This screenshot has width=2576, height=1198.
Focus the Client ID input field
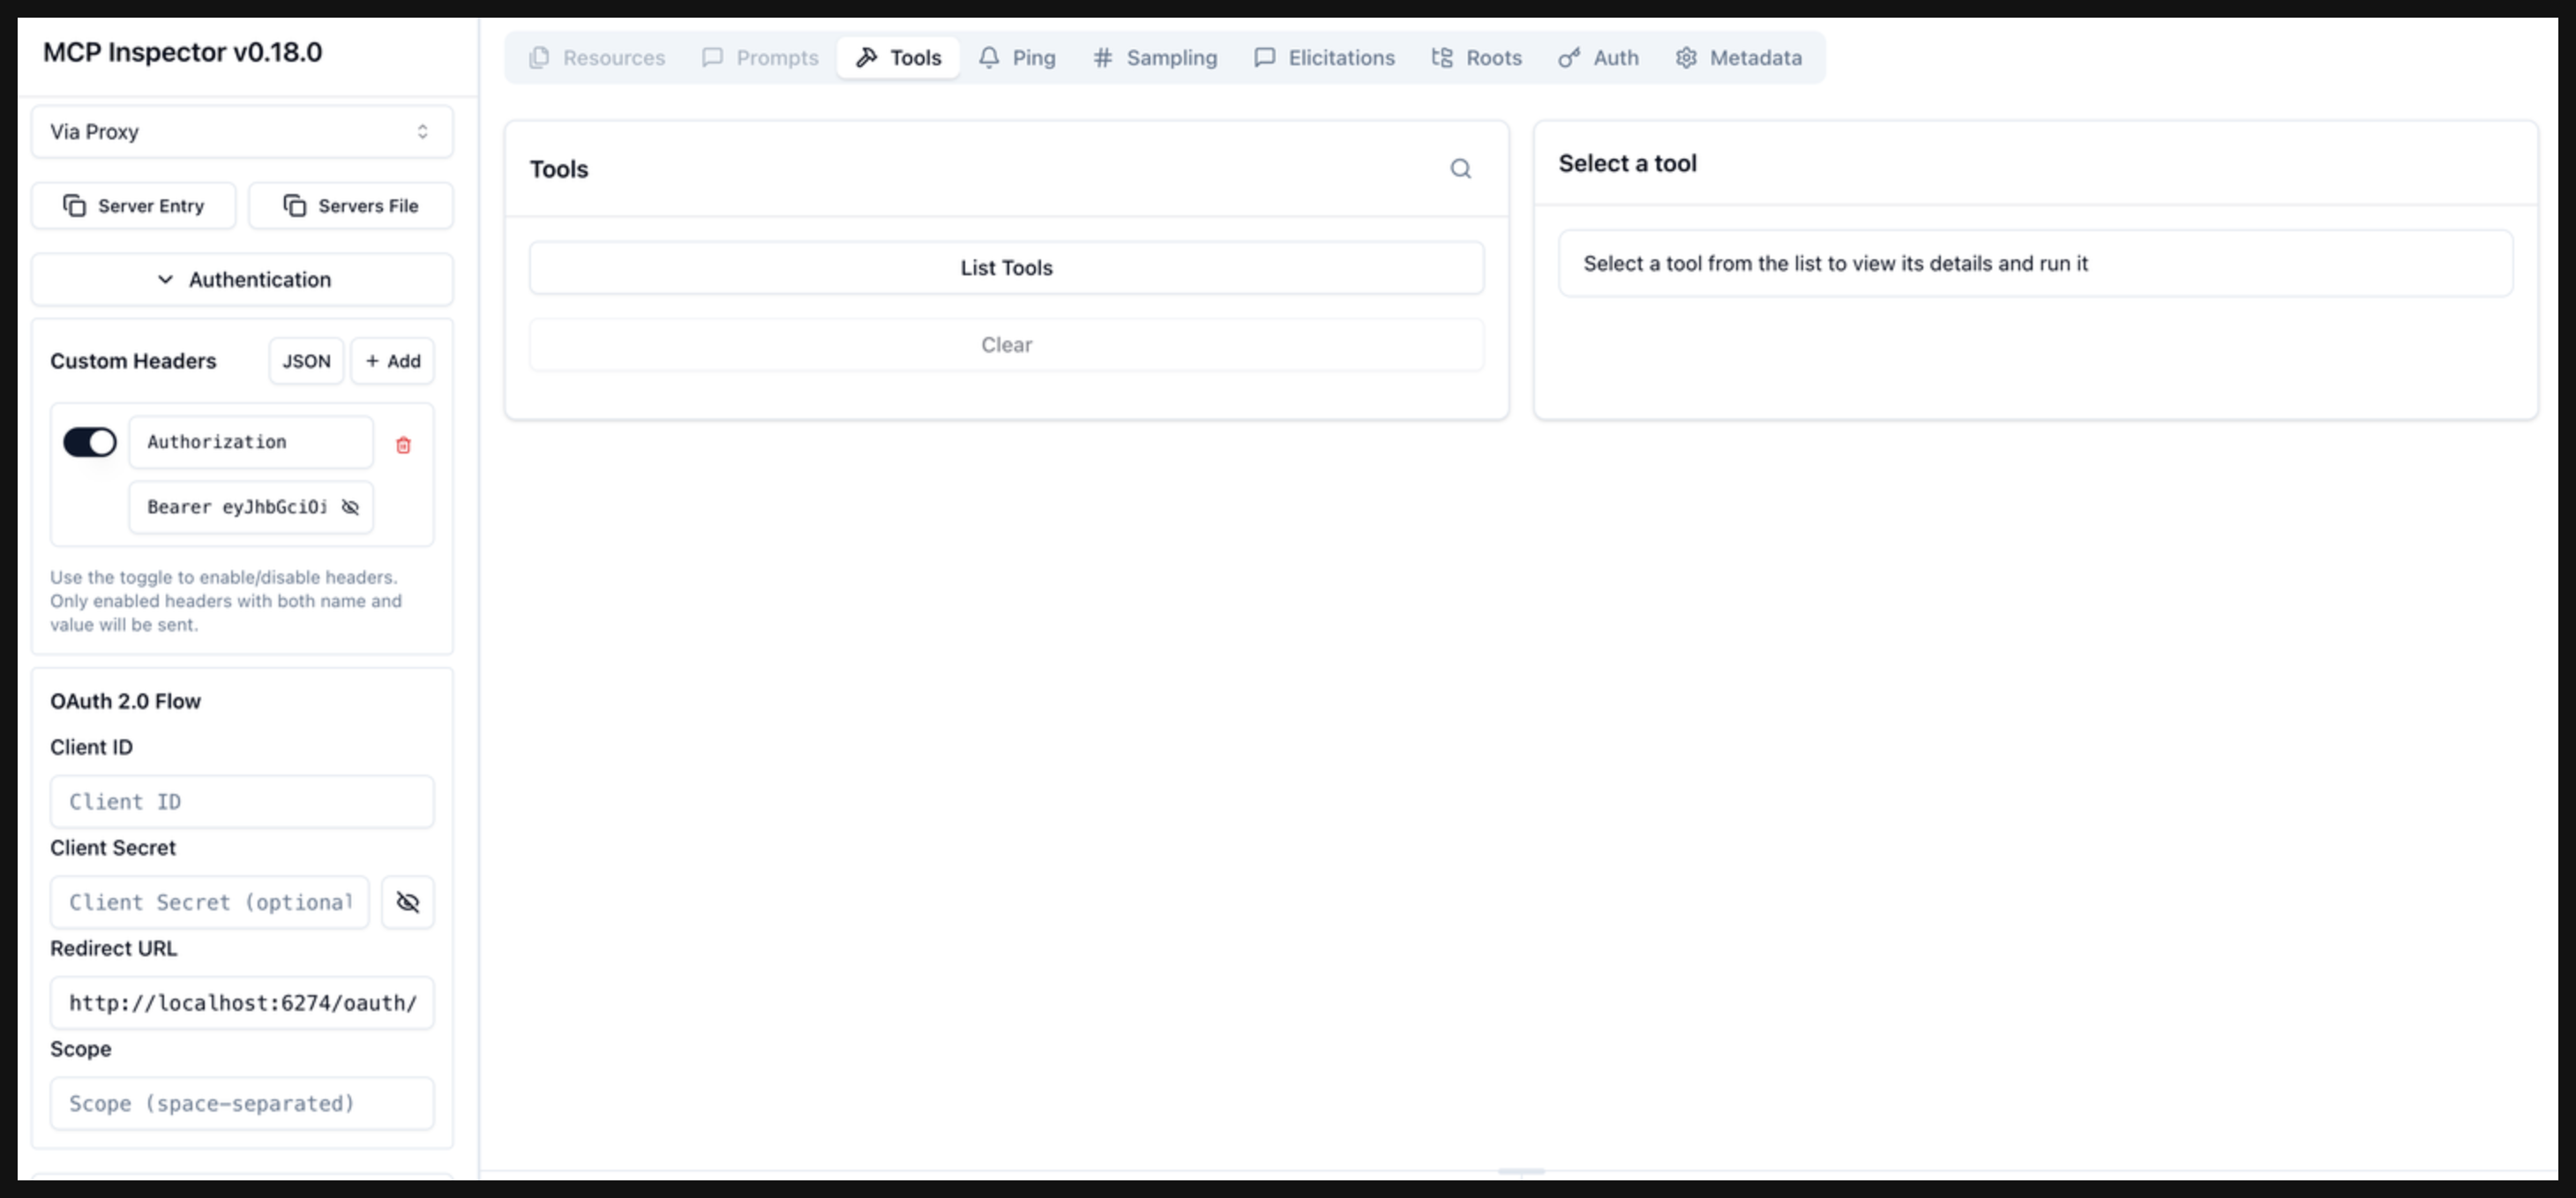[x=242, y=802]
